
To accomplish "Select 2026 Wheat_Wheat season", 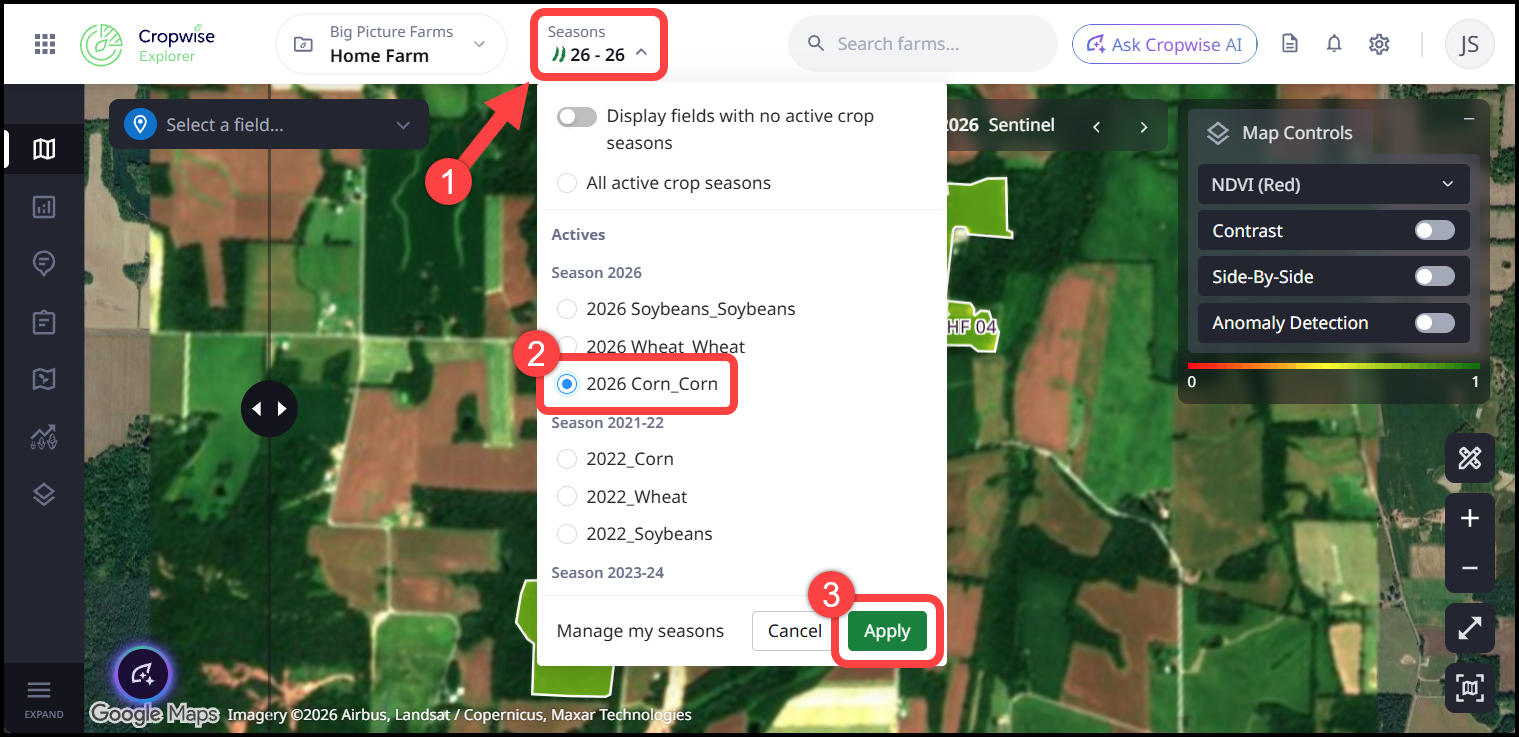I will (567, 346).
